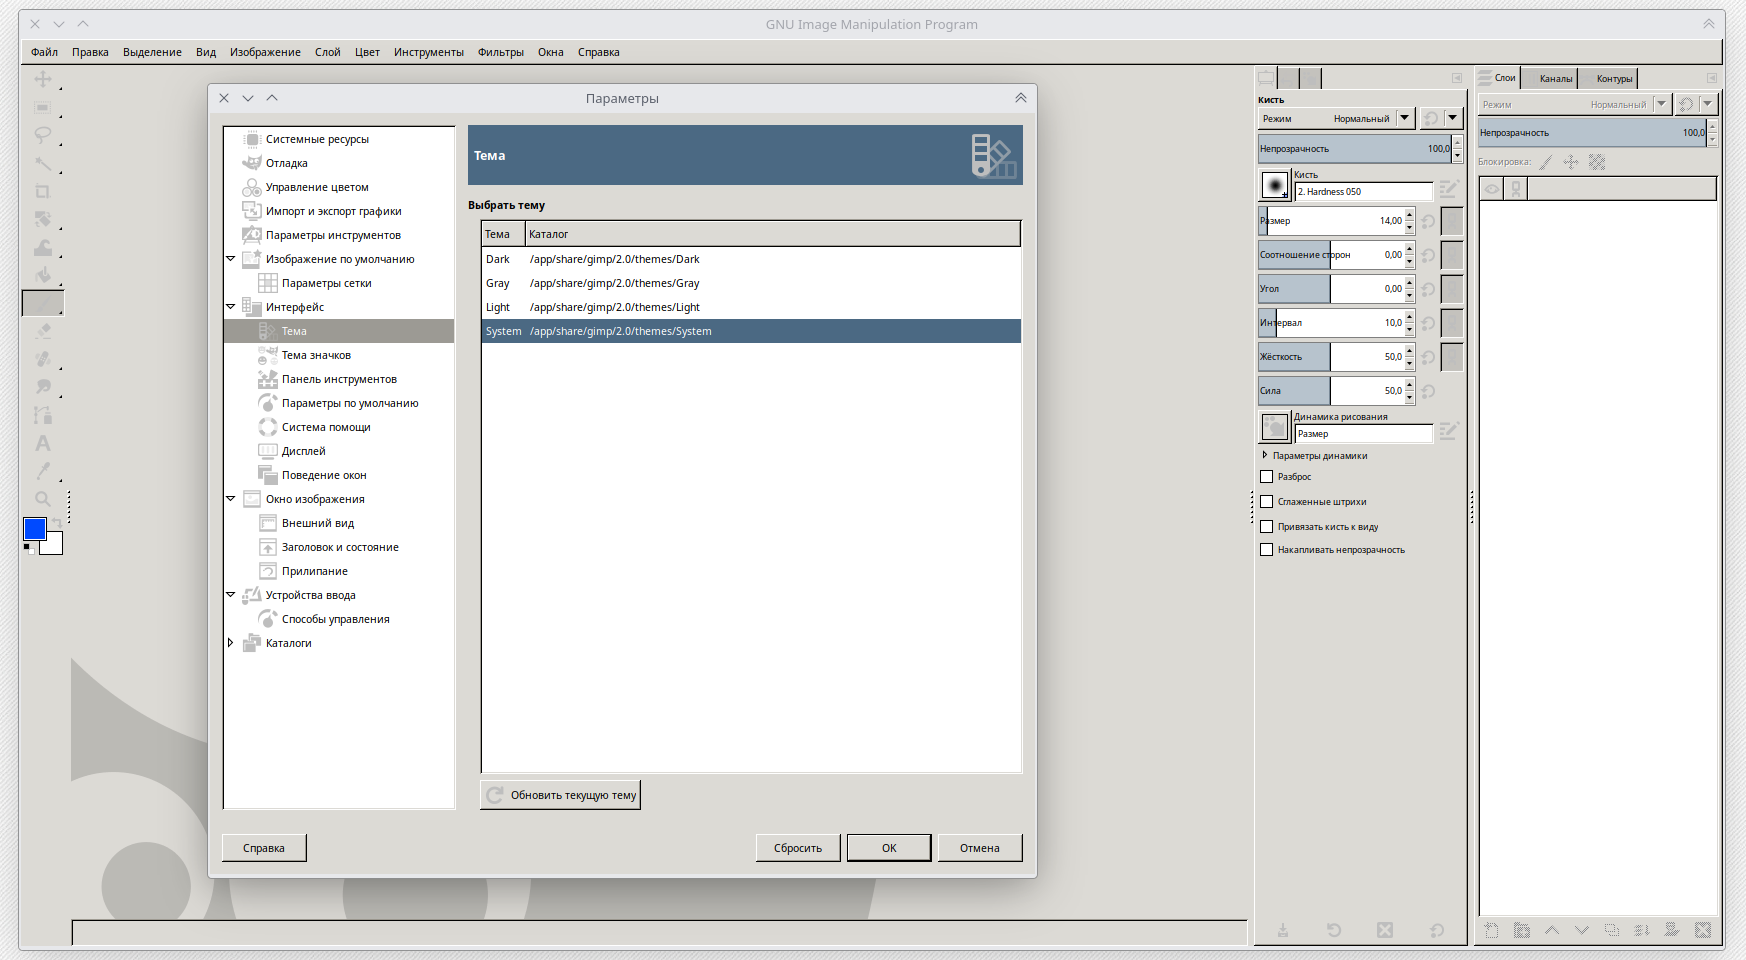Enable the Разброс checkbox
Screen dimensions: 1746x960
(x=1266, y=477)
